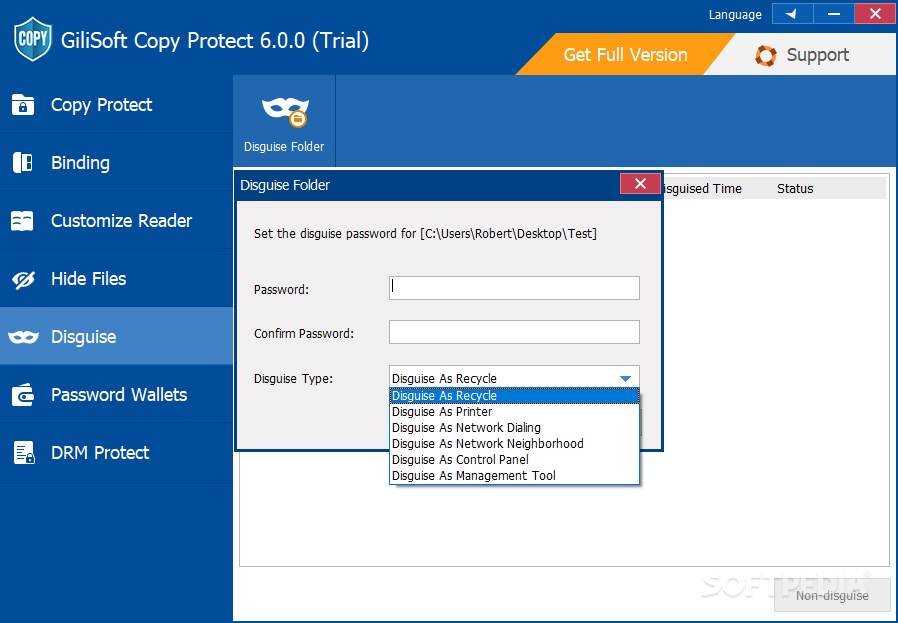
Task: Click the GiliSoft Copy shield logo
Action: pyautogui.click(x=33, y=39)
